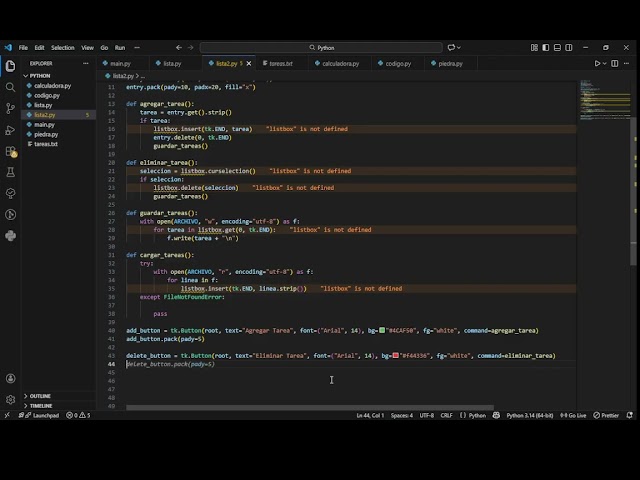640x480 pixels.
Task: Open the Python extension view icon
Action: pyautogui.click(x=10, y=236)
